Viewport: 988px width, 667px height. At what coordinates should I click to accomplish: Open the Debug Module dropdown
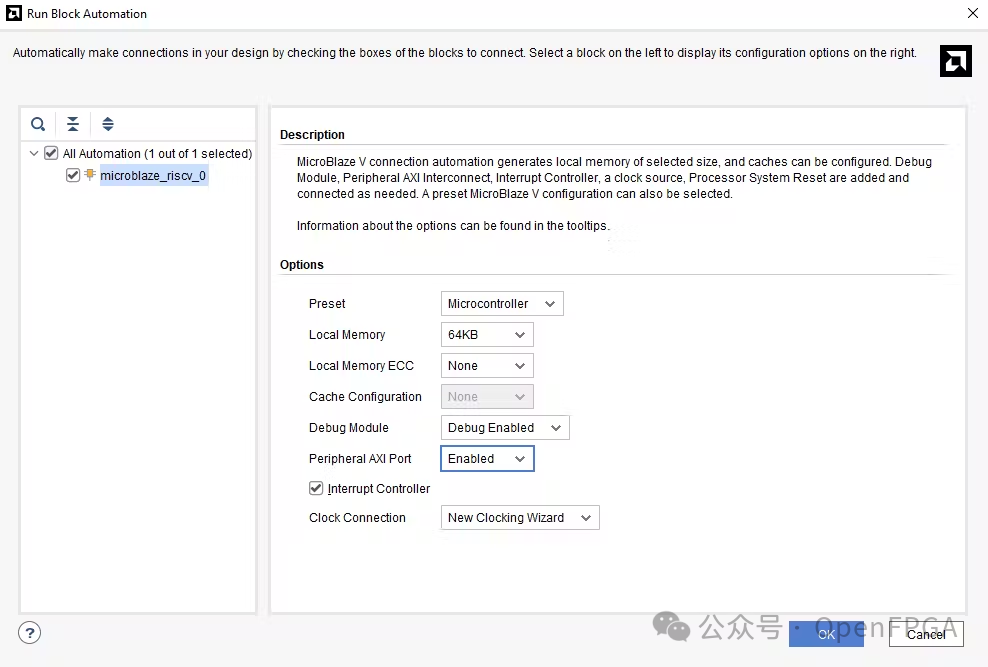[505, 428]
